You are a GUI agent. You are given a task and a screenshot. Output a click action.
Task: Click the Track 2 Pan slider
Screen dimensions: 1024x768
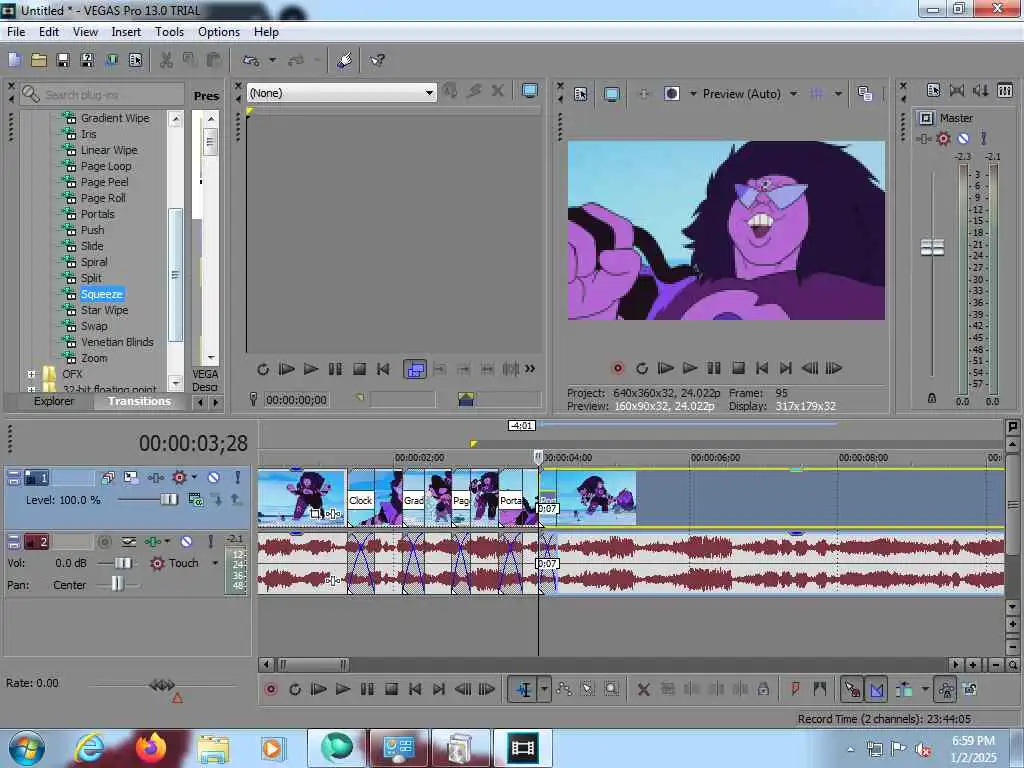[118, 584]
